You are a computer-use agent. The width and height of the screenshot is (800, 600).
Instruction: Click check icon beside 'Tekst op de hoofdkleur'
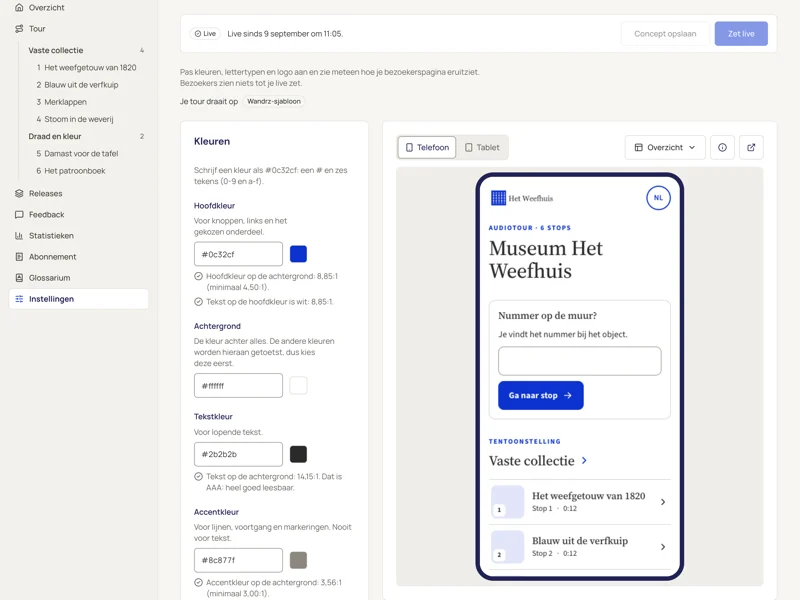(x=198, y=302)
